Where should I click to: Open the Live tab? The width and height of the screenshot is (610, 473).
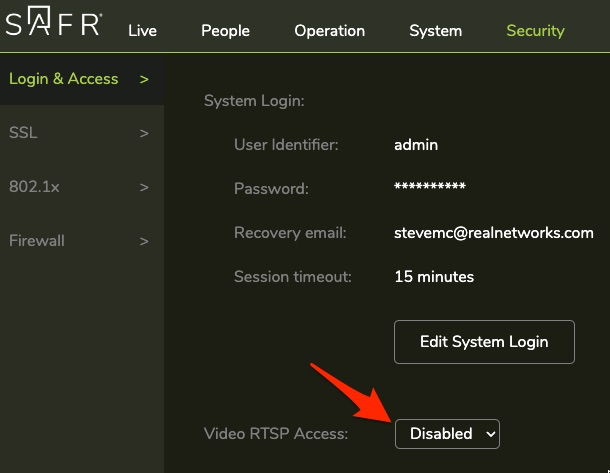pos(142,31)
